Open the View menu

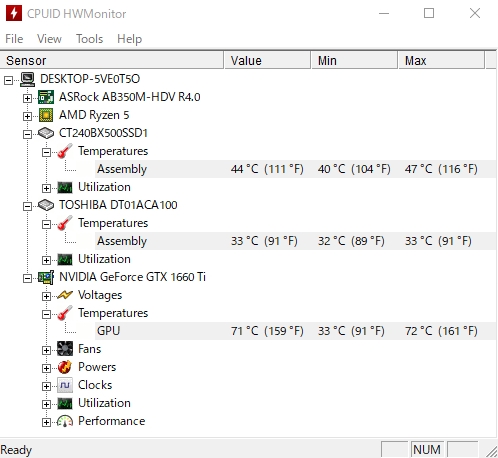tap(49, 39)
